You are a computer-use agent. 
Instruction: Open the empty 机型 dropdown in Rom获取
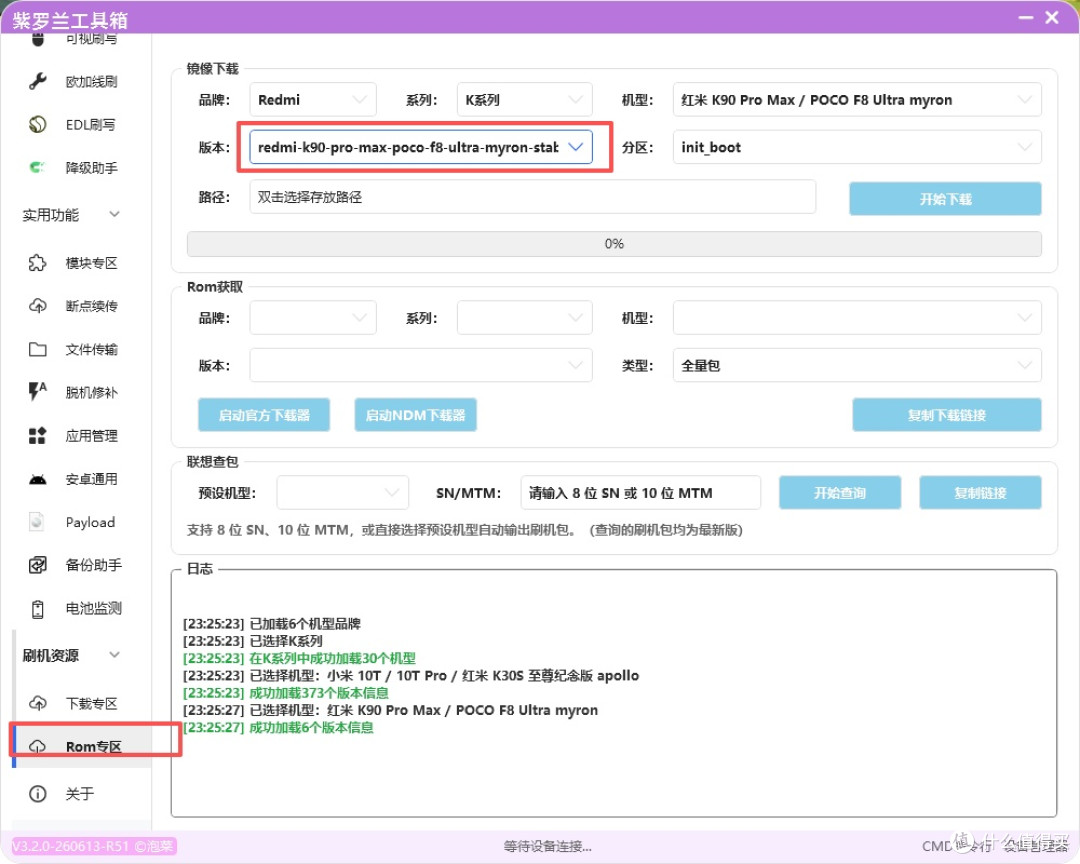point(857,318)
